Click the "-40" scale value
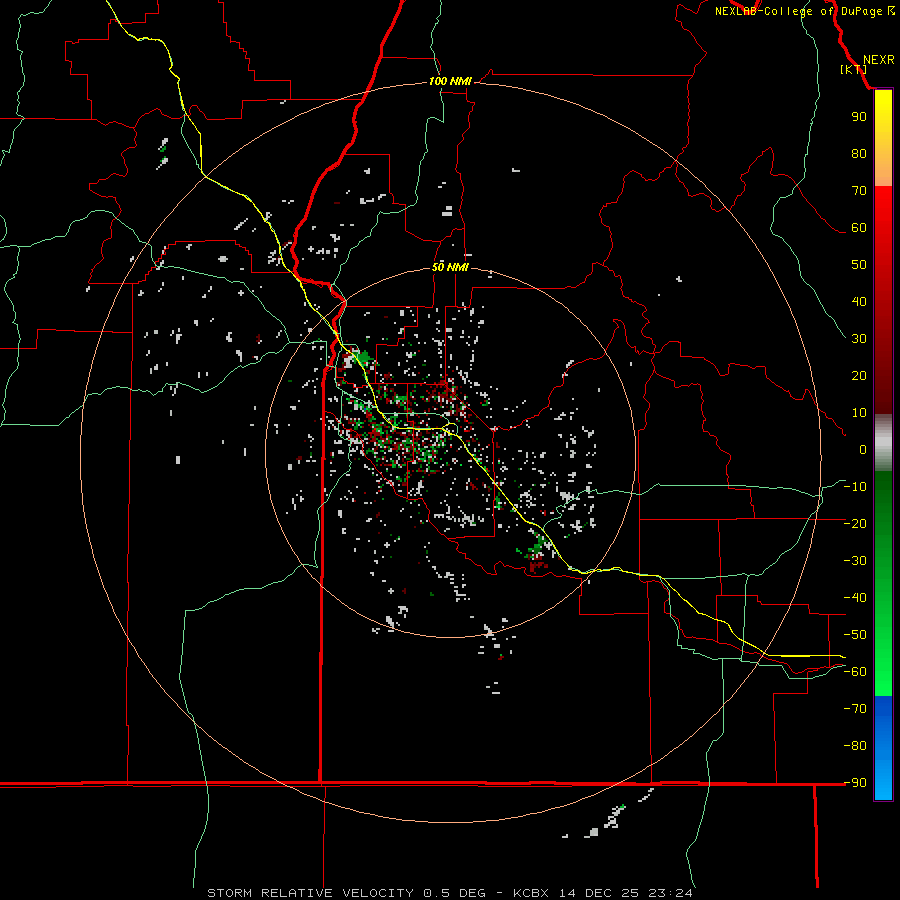This screenshot has height=900, width=900. click(855, 598)
